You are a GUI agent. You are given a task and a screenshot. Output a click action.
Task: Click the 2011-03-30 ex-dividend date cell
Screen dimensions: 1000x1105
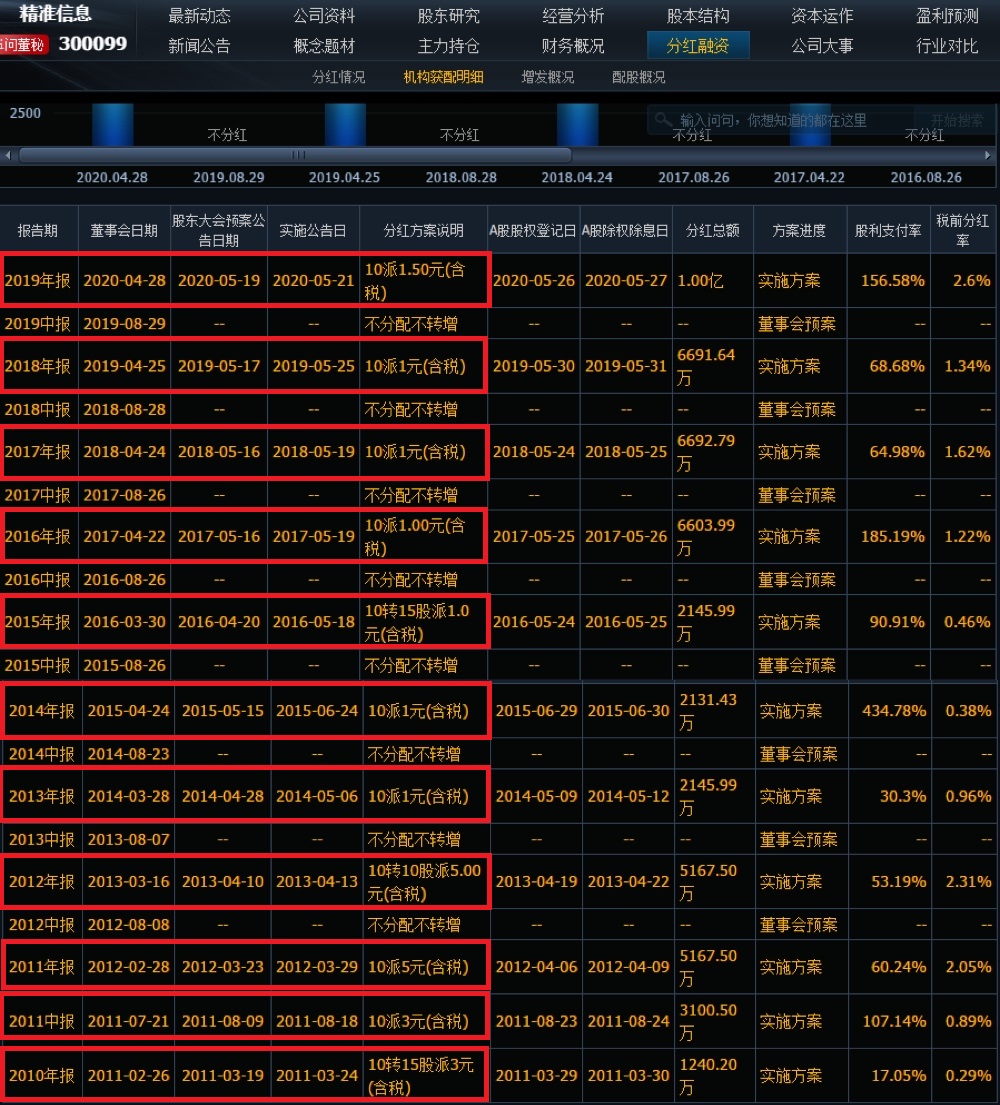tap(629, 1075)
